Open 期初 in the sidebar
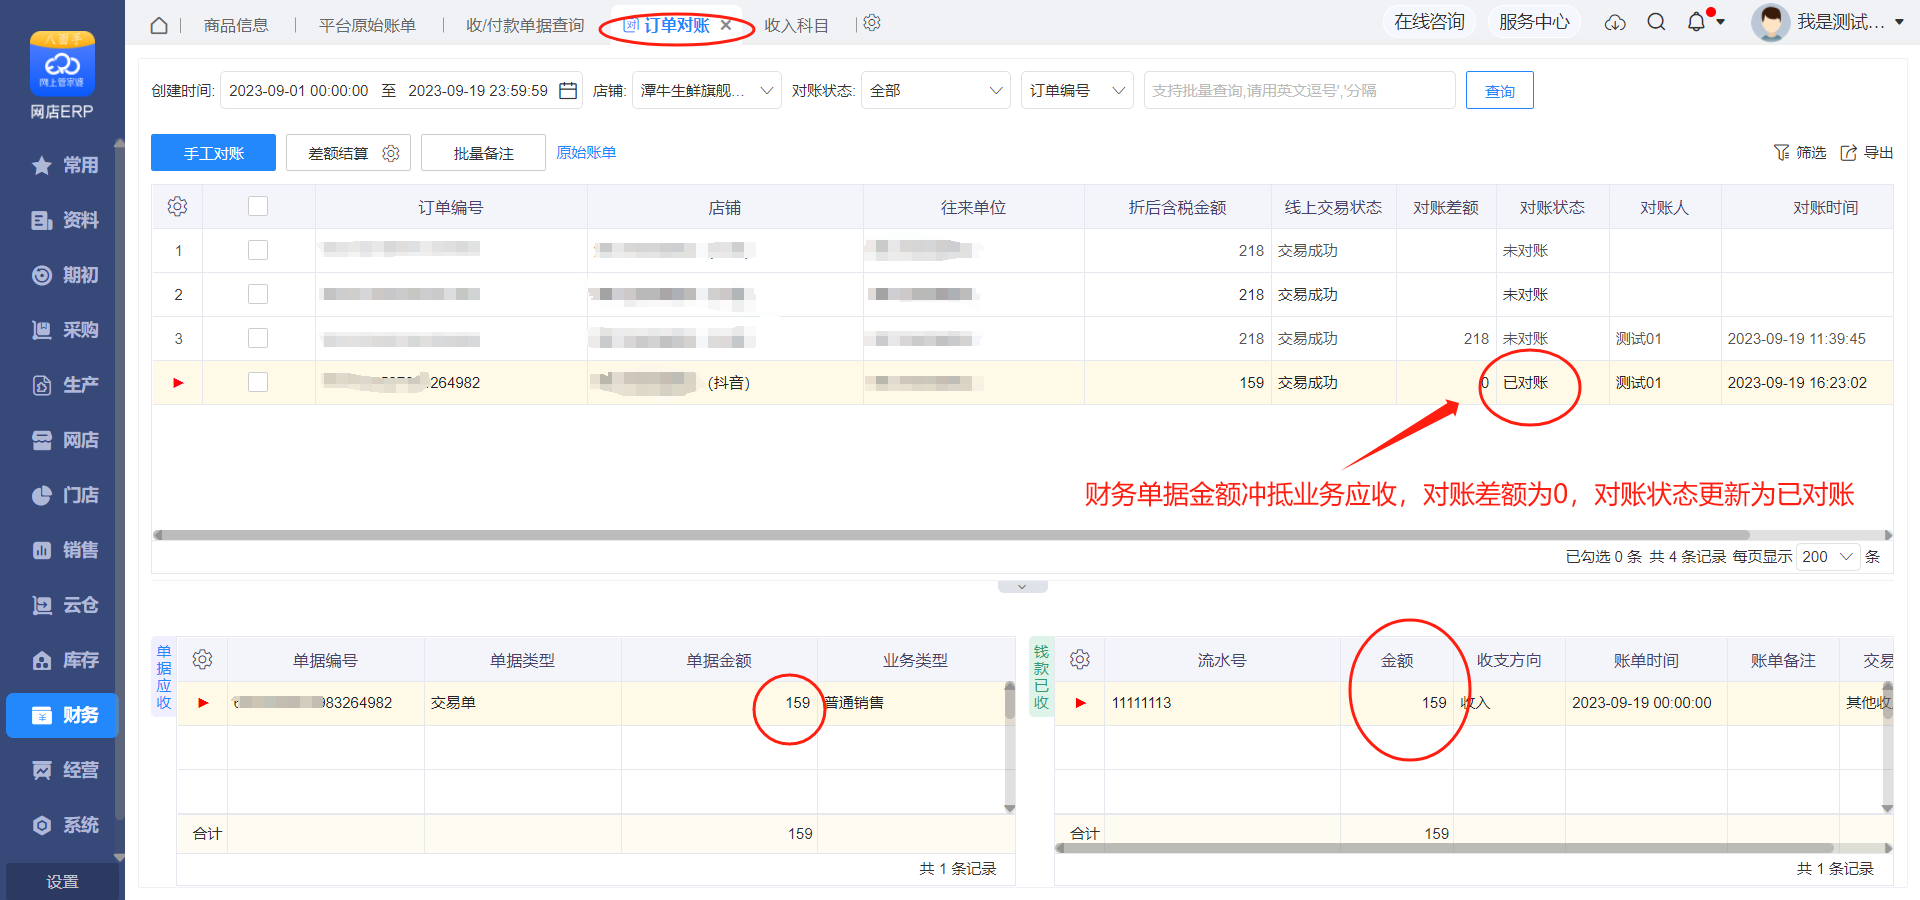 coord(65,275)
